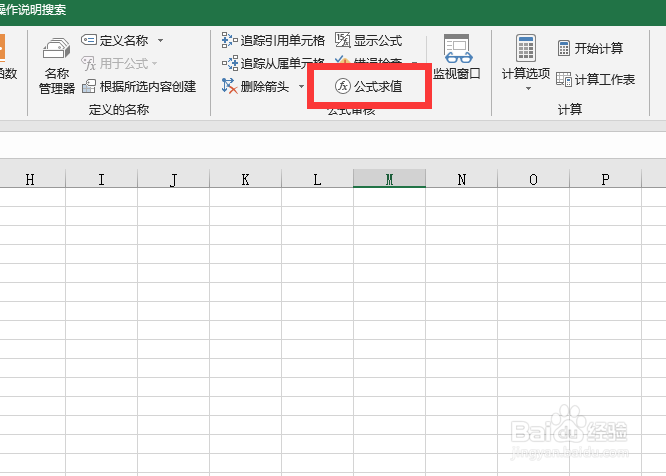Screen dimensions: 666x476
Task: Open Calculation Options (计算选项) menu
Action: pyautogui.click(x=526, y=63)
